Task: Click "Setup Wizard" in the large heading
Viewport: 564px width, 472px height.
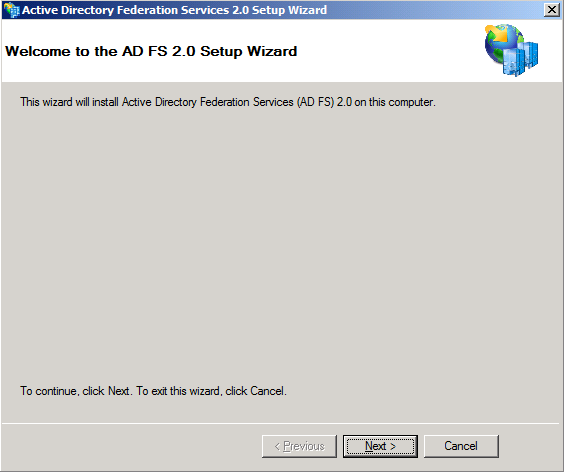Action: 249,51
